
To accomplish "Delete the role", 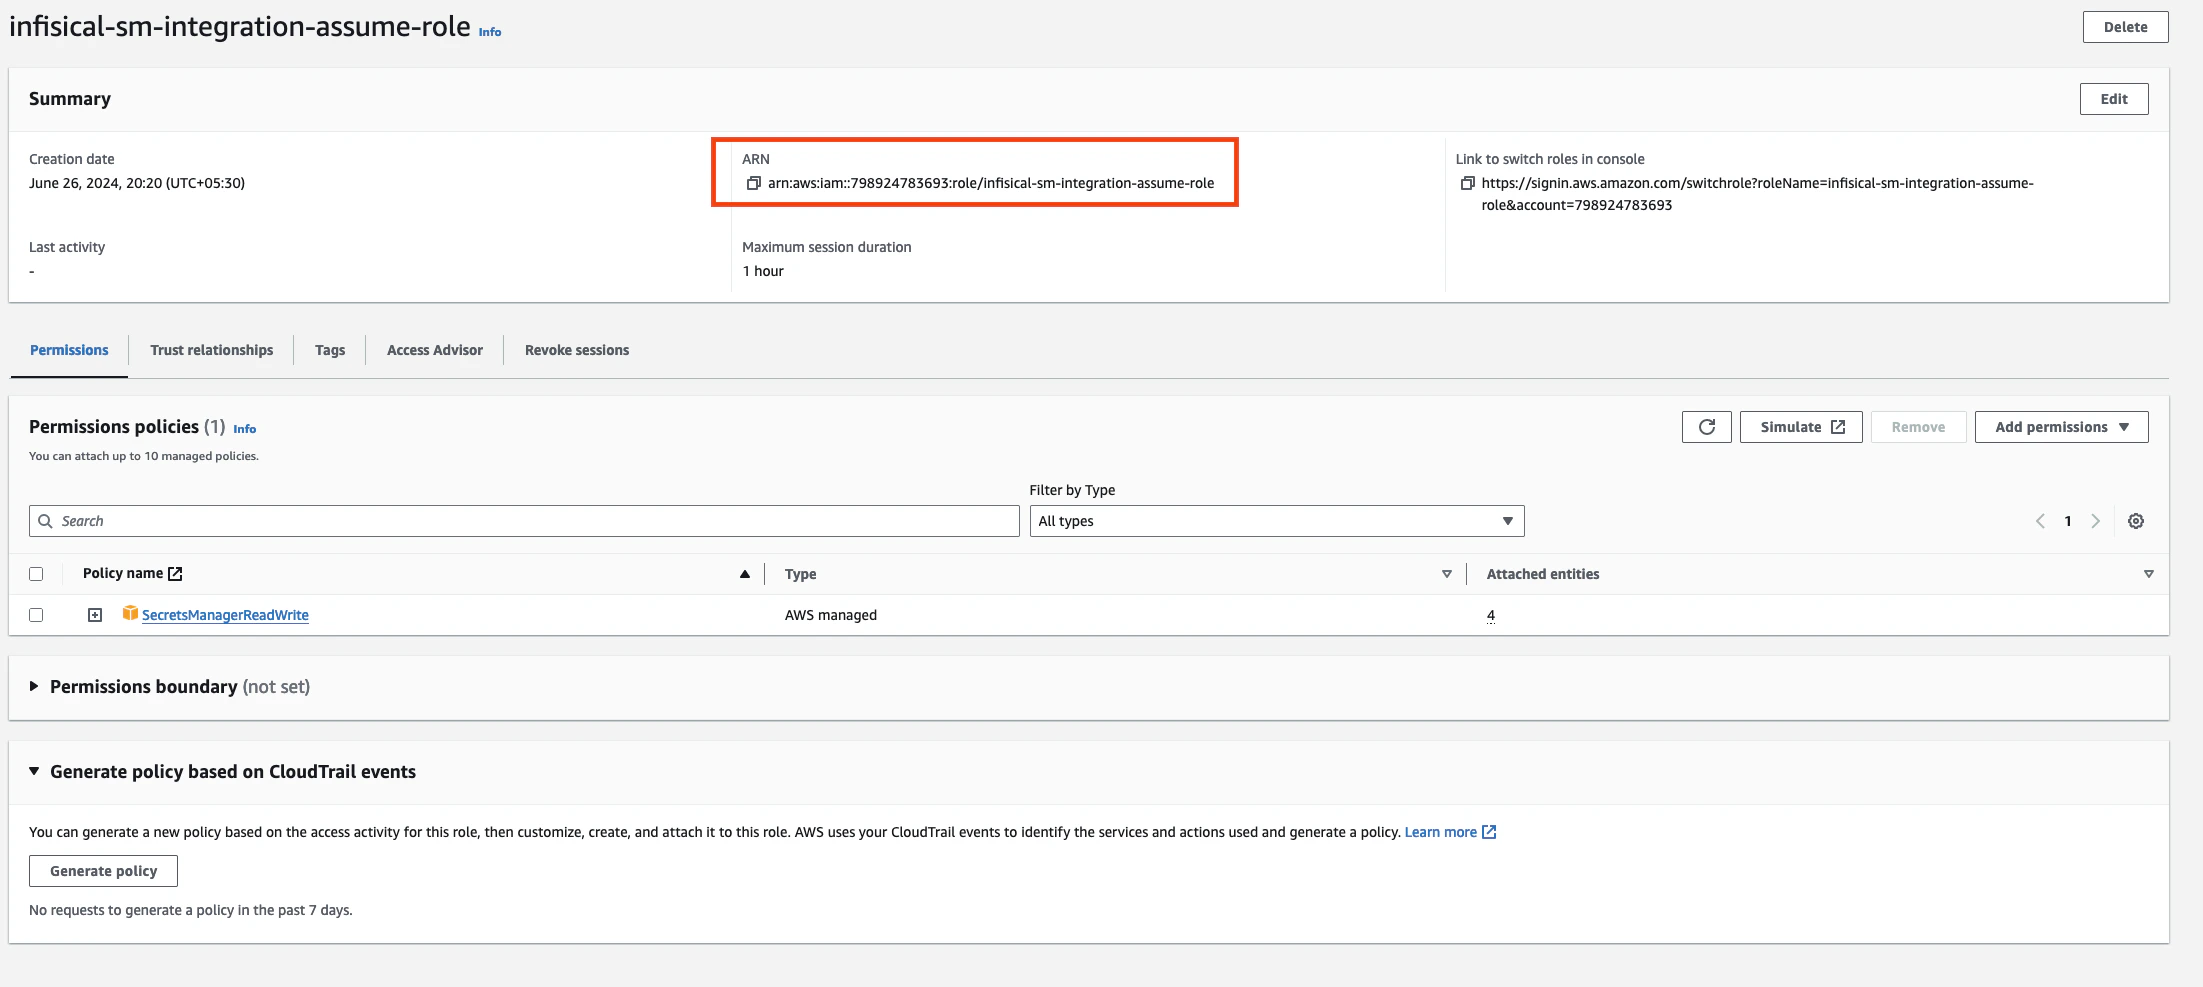I will tap(2126, 27).
